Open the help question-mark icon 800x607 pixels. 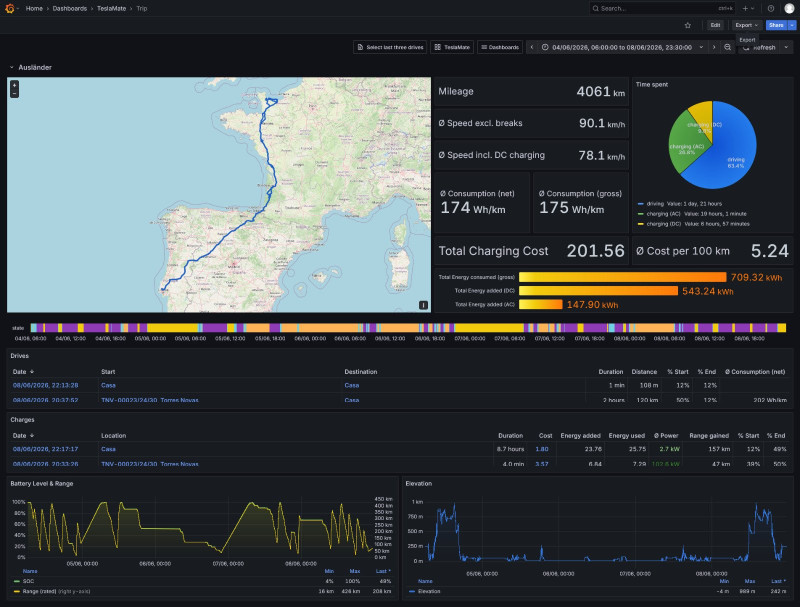pos(771,8)
